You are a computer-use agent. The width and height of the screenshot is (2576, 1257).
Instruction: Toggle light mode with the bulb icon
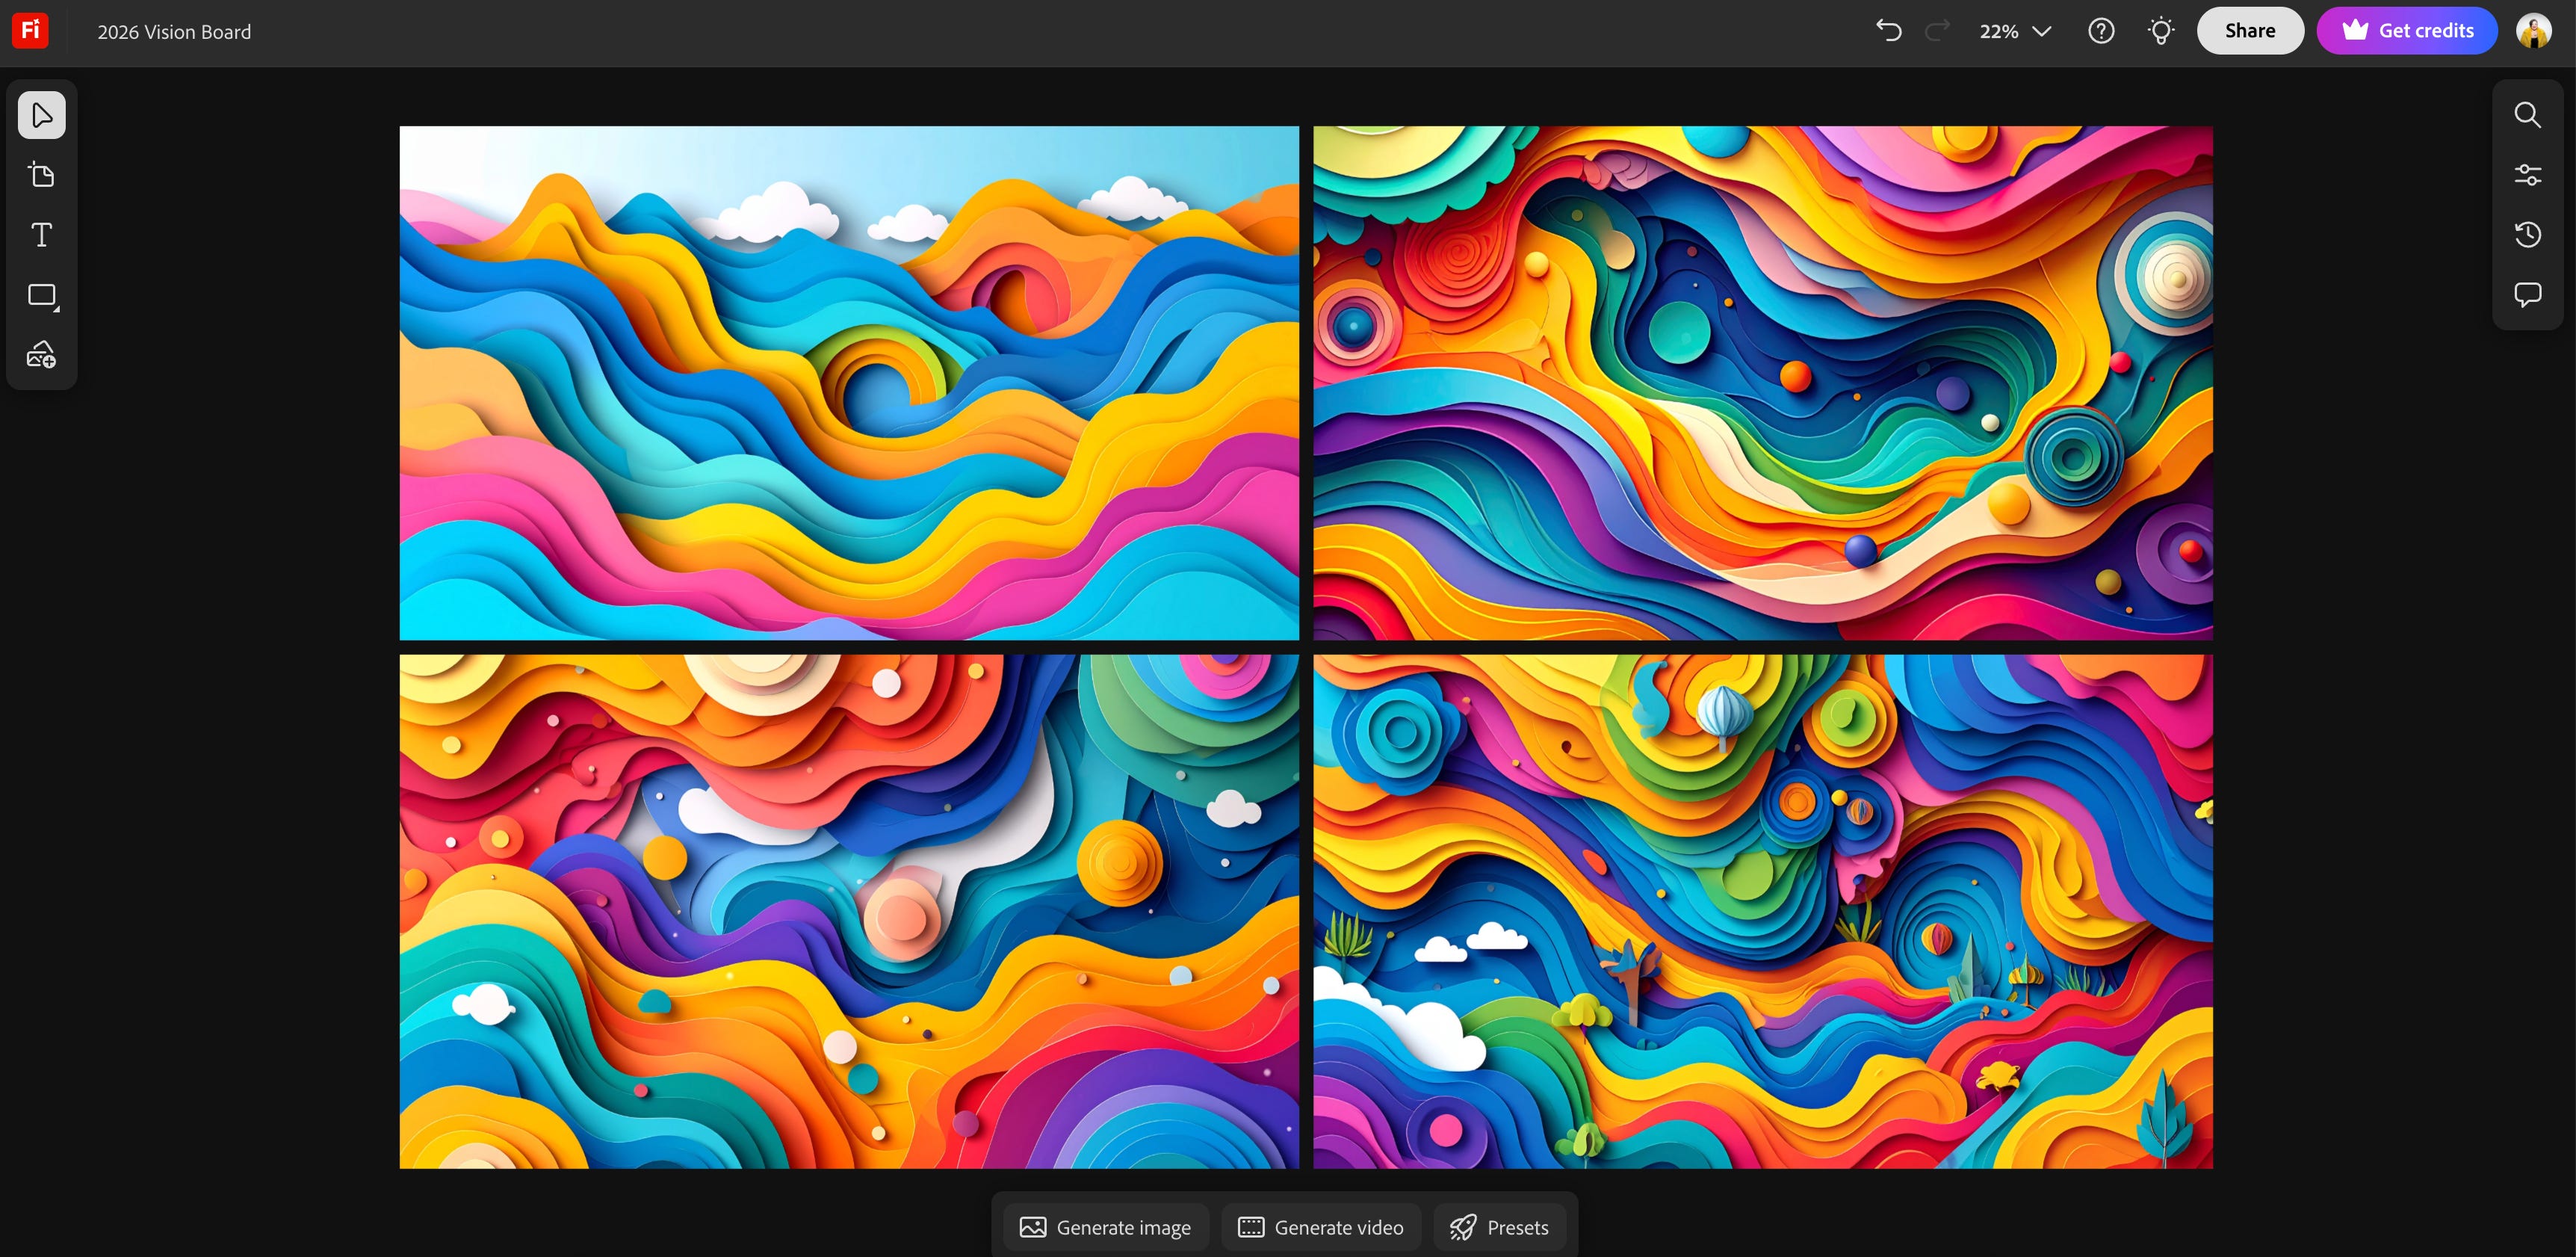tap(2161, 30)
